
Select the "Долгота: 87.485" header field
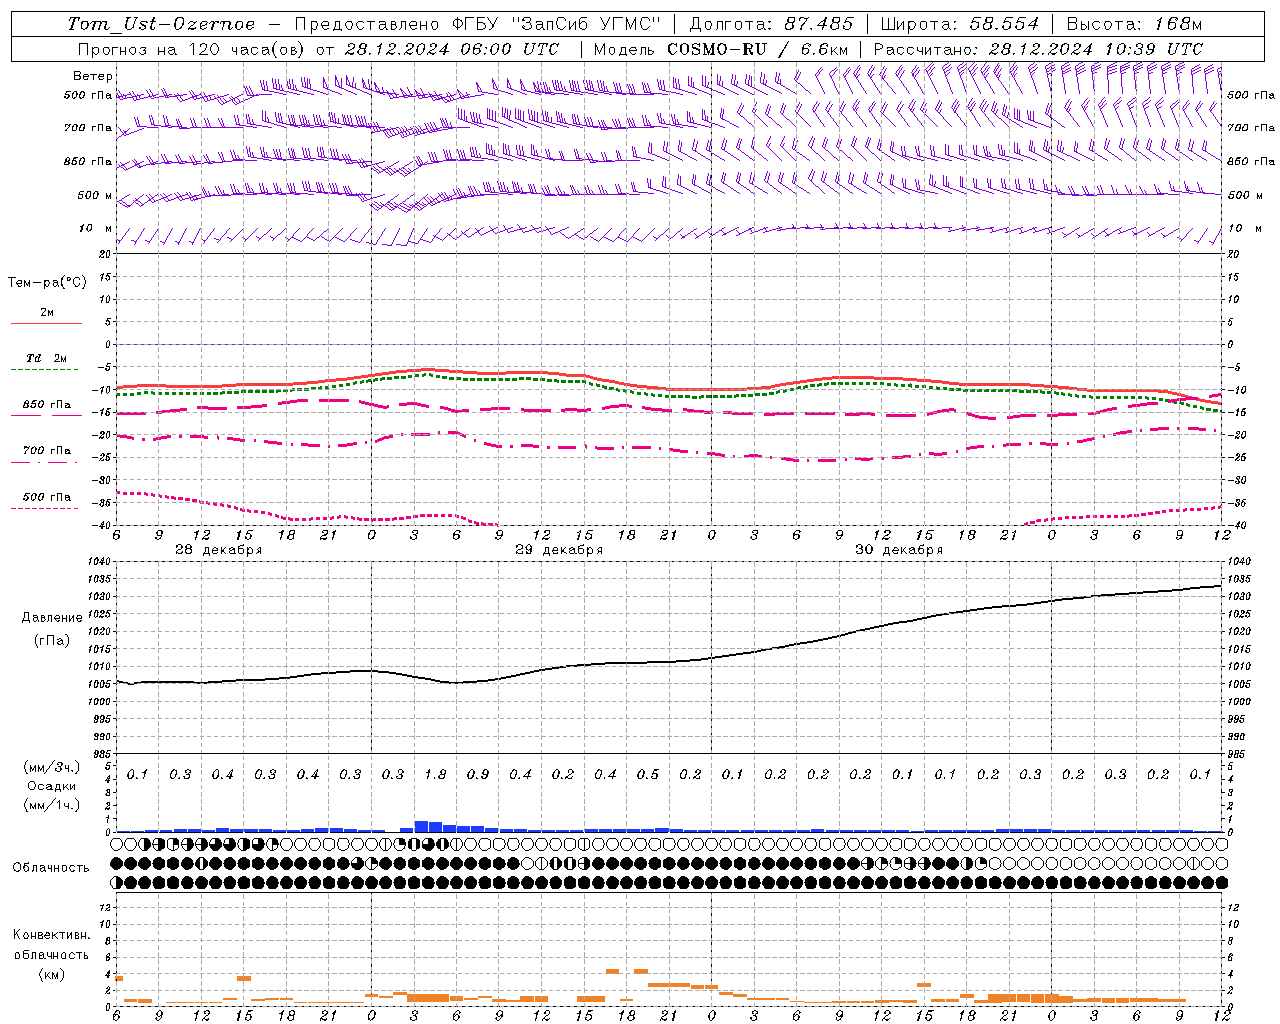coord(772,24)
